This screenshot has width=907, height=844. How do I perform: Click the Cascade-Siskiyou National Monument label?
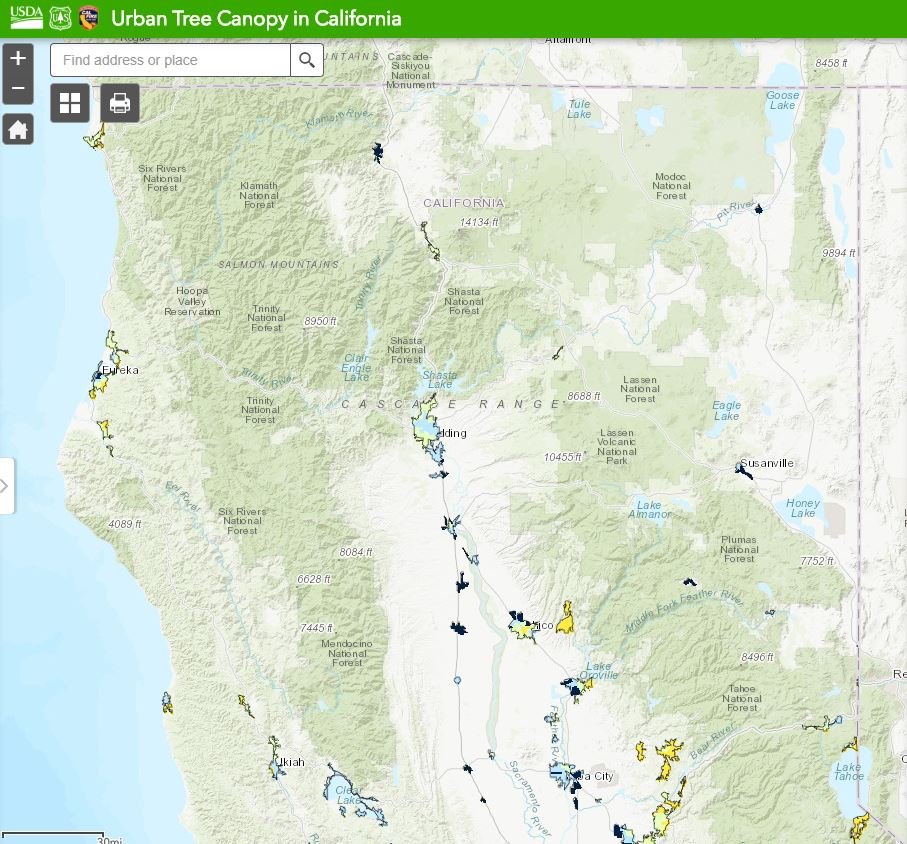(410, 71)
